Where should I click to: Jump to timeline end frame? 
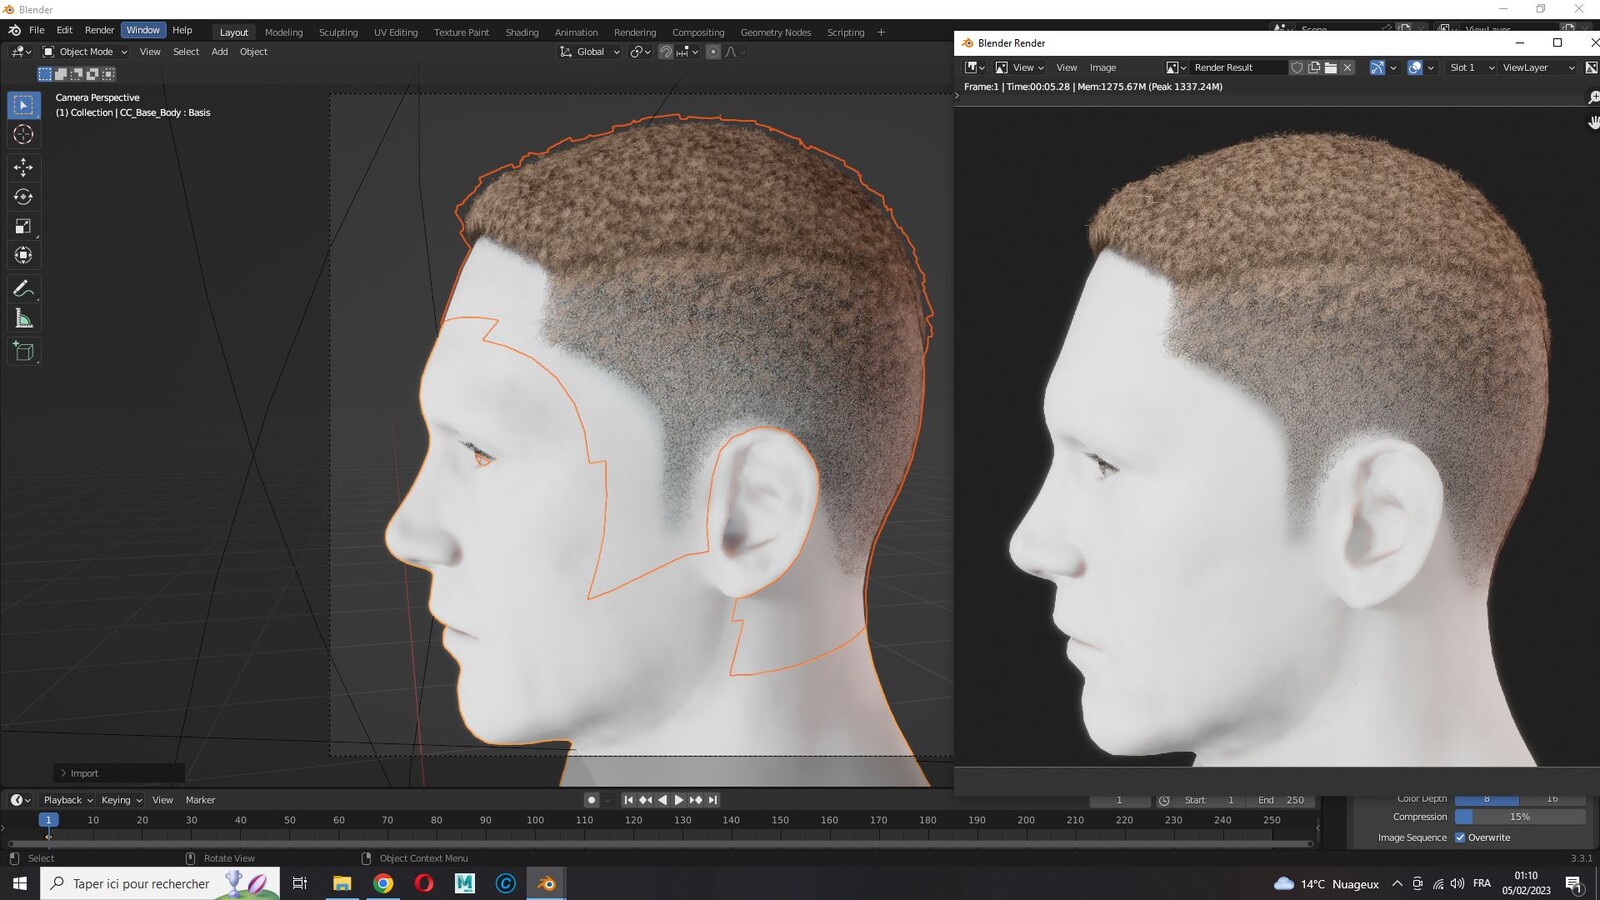(713, 800)
